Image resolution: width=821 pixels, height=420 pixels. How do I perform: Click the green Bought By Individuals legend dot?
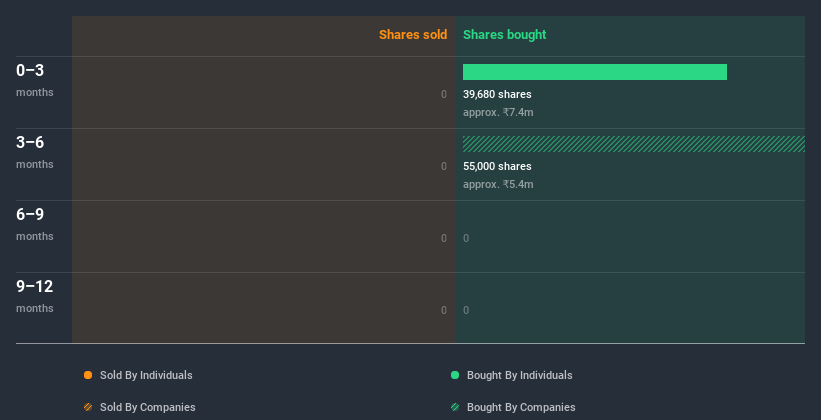tap(455, 375)
